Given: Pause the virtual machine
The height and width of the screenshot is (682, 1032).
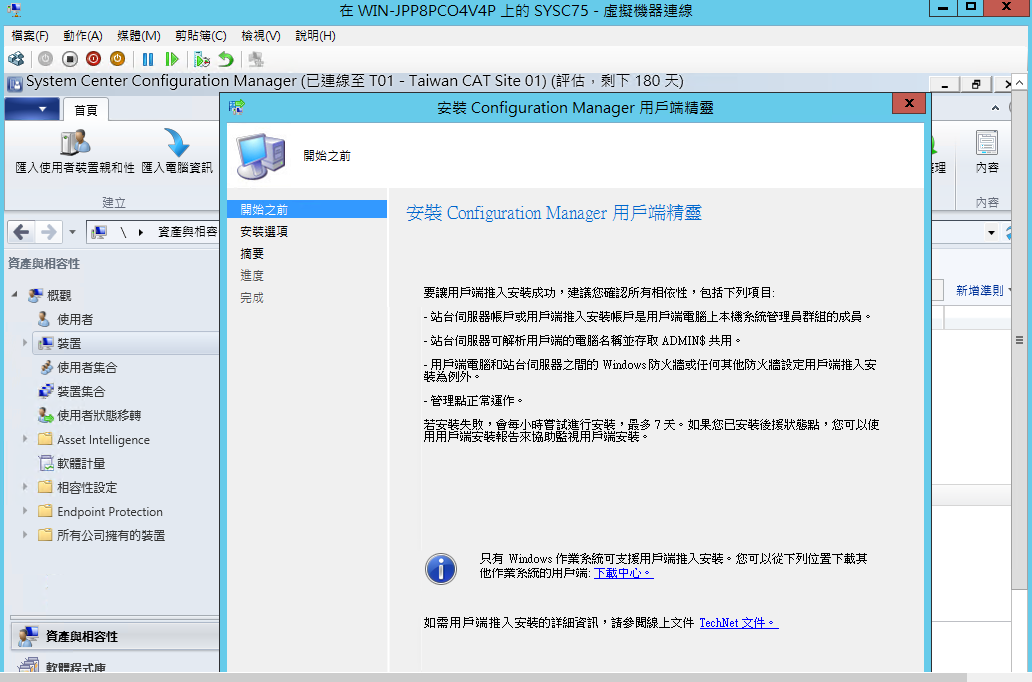Looking at the screenshot, I should coord(148,59).
